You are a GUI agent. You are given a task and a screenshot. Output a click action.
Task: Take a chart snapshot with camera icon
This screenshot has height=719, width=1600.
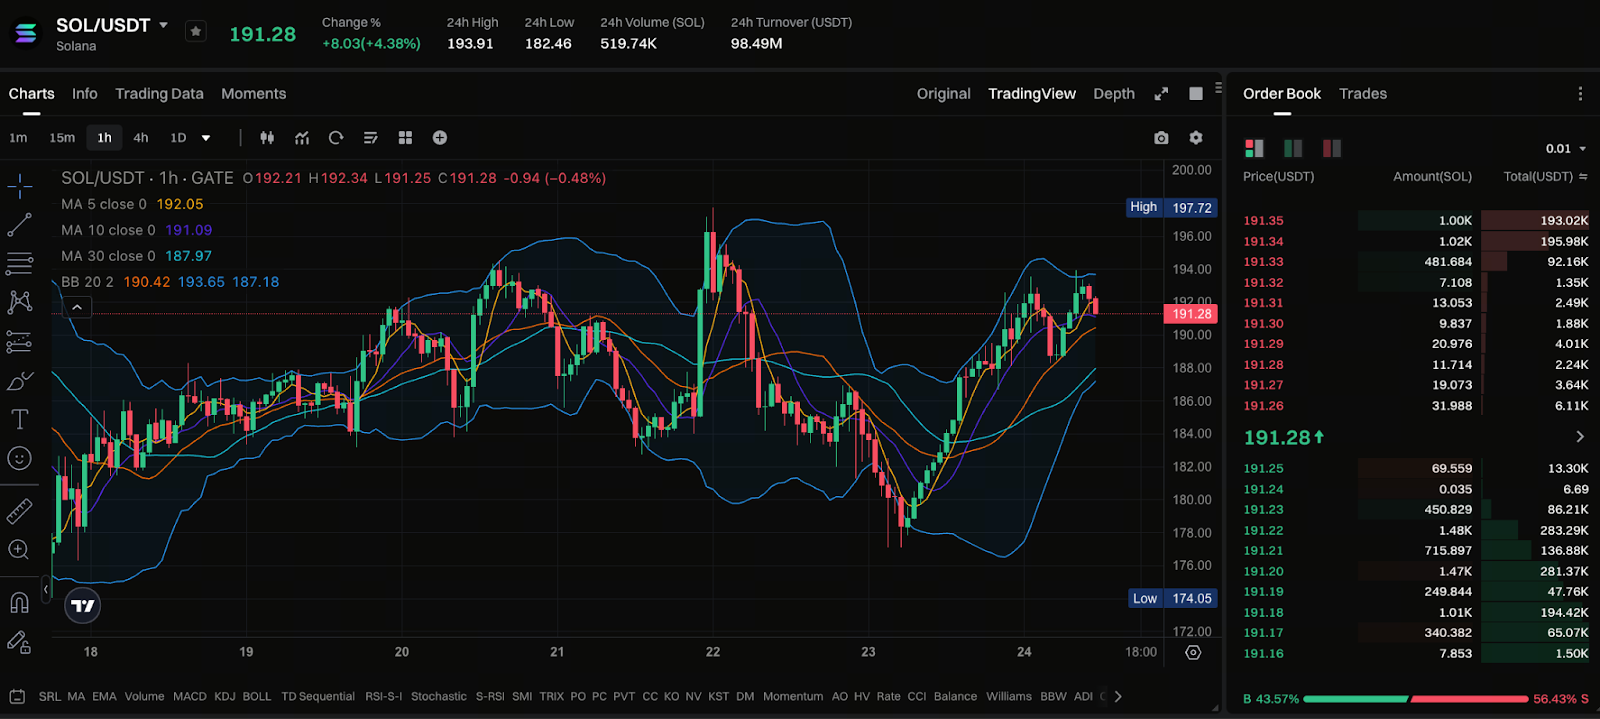click(x=1161, y=138)
